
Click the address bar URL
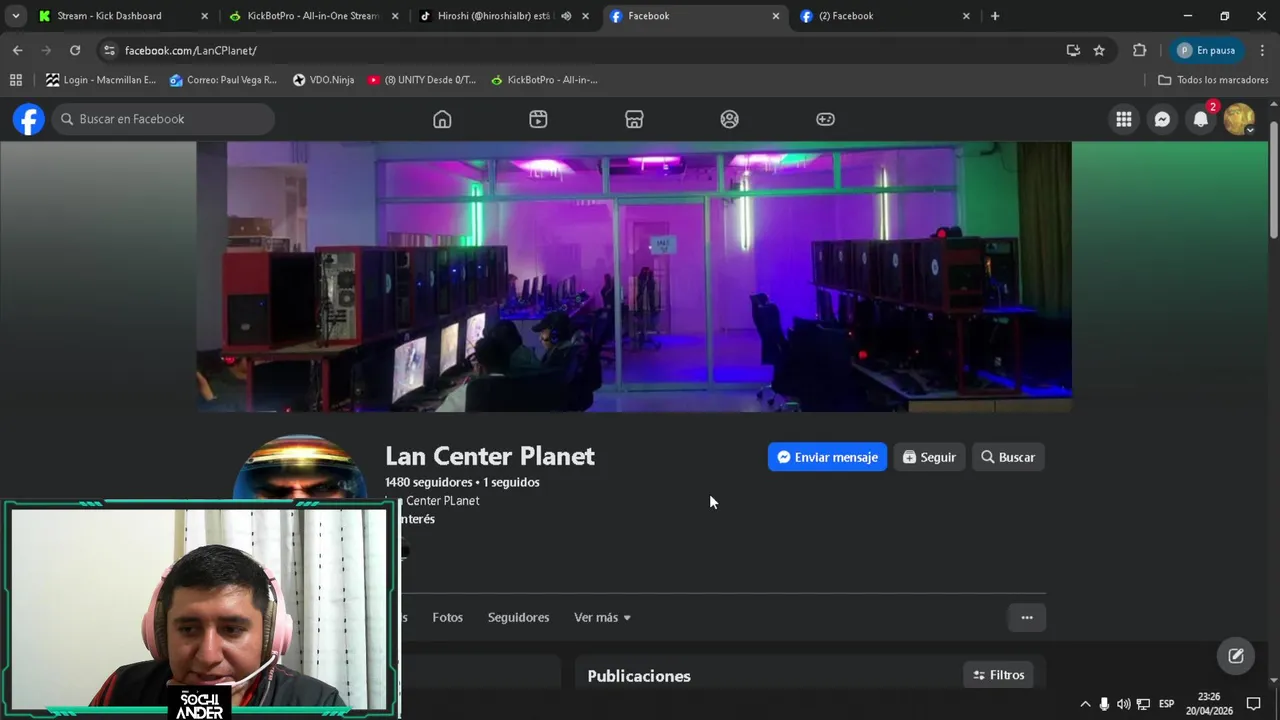click(x=190, y=50)
